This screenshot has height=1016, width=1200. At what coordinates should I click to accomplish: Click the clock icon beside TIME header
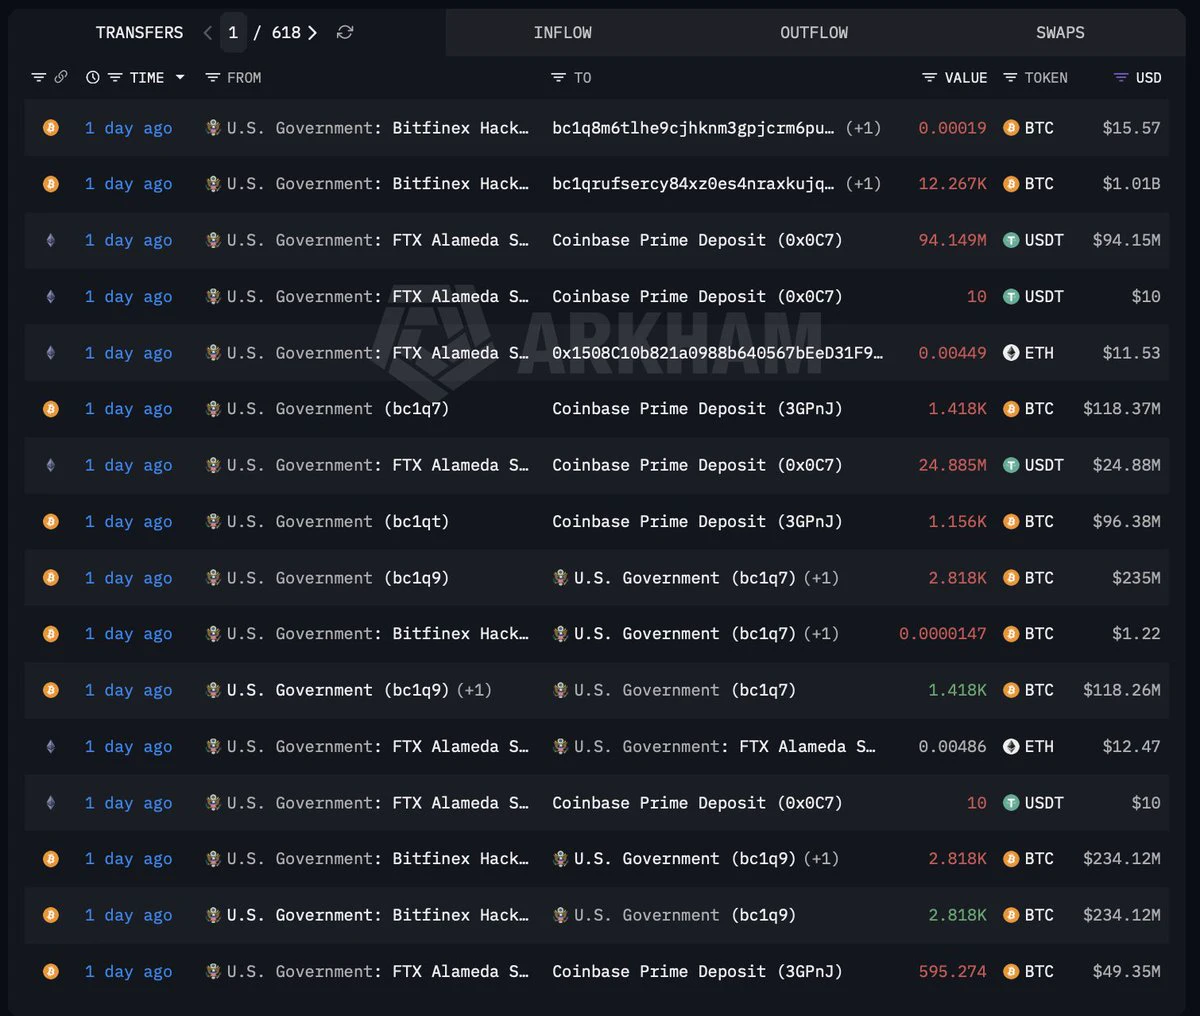coord(93,77)
